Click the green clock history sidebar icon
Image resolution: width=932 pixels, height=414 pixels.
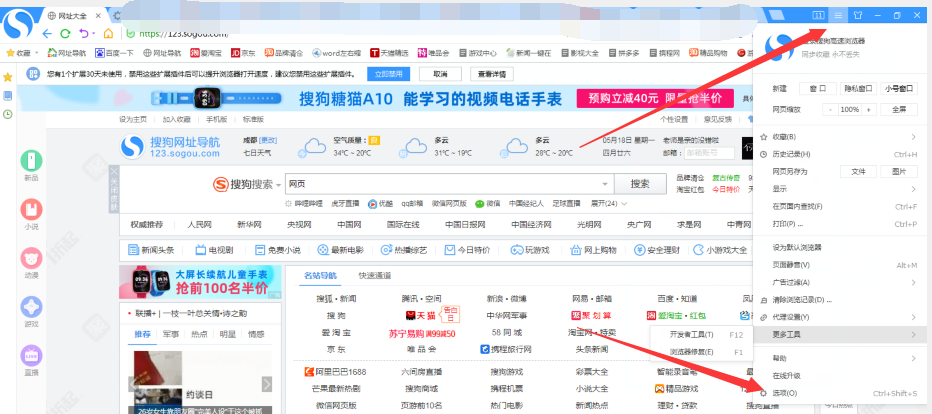tap(7, 114)
